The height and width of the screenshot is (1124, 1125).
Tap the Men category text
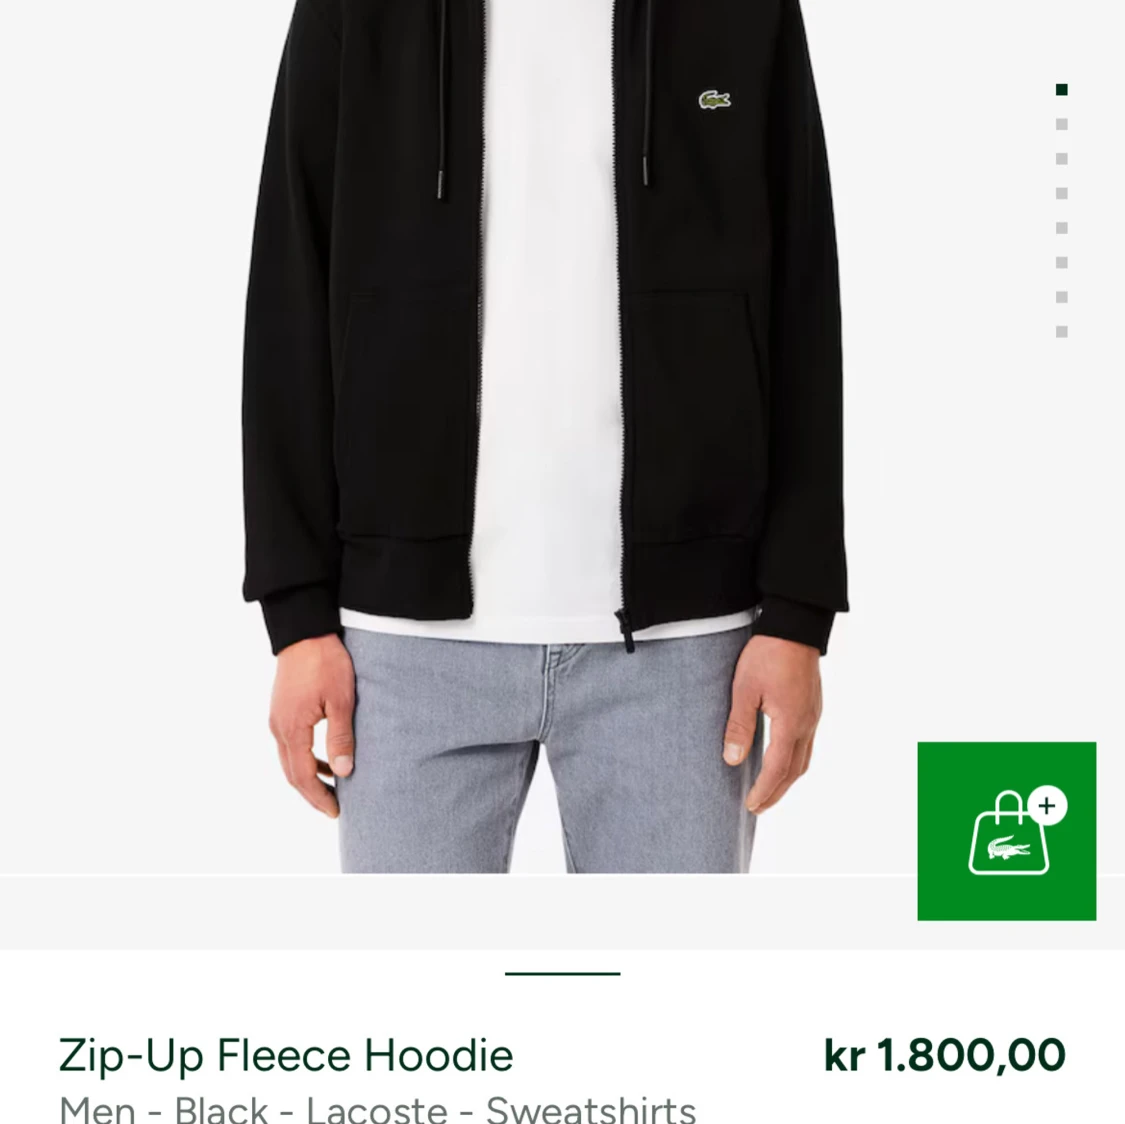(97, 1110)
